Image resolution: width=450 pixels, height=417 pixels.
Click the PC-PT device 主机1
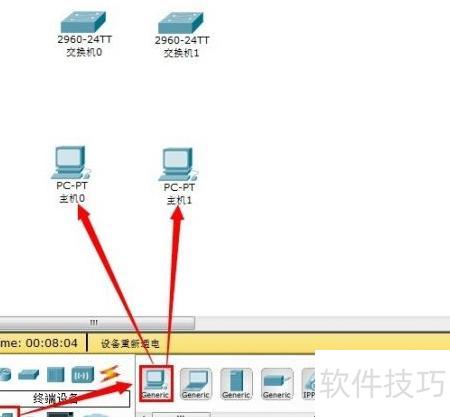178,164
